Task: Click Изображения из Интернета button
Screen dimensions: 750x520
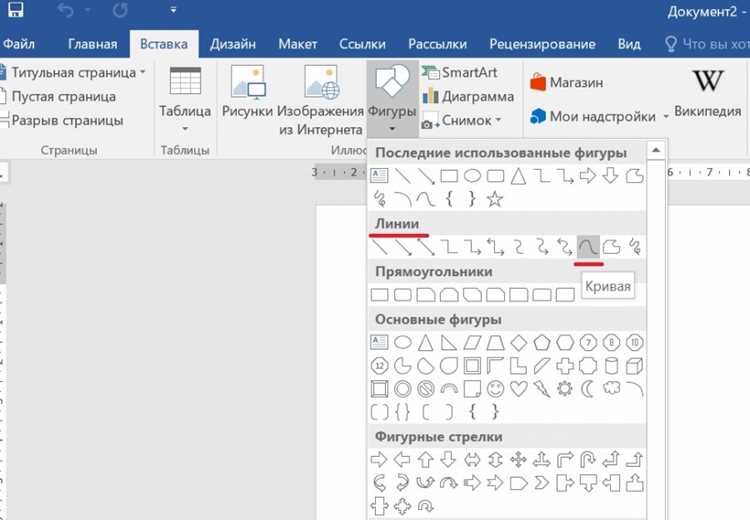Action: tap(320, 100)
